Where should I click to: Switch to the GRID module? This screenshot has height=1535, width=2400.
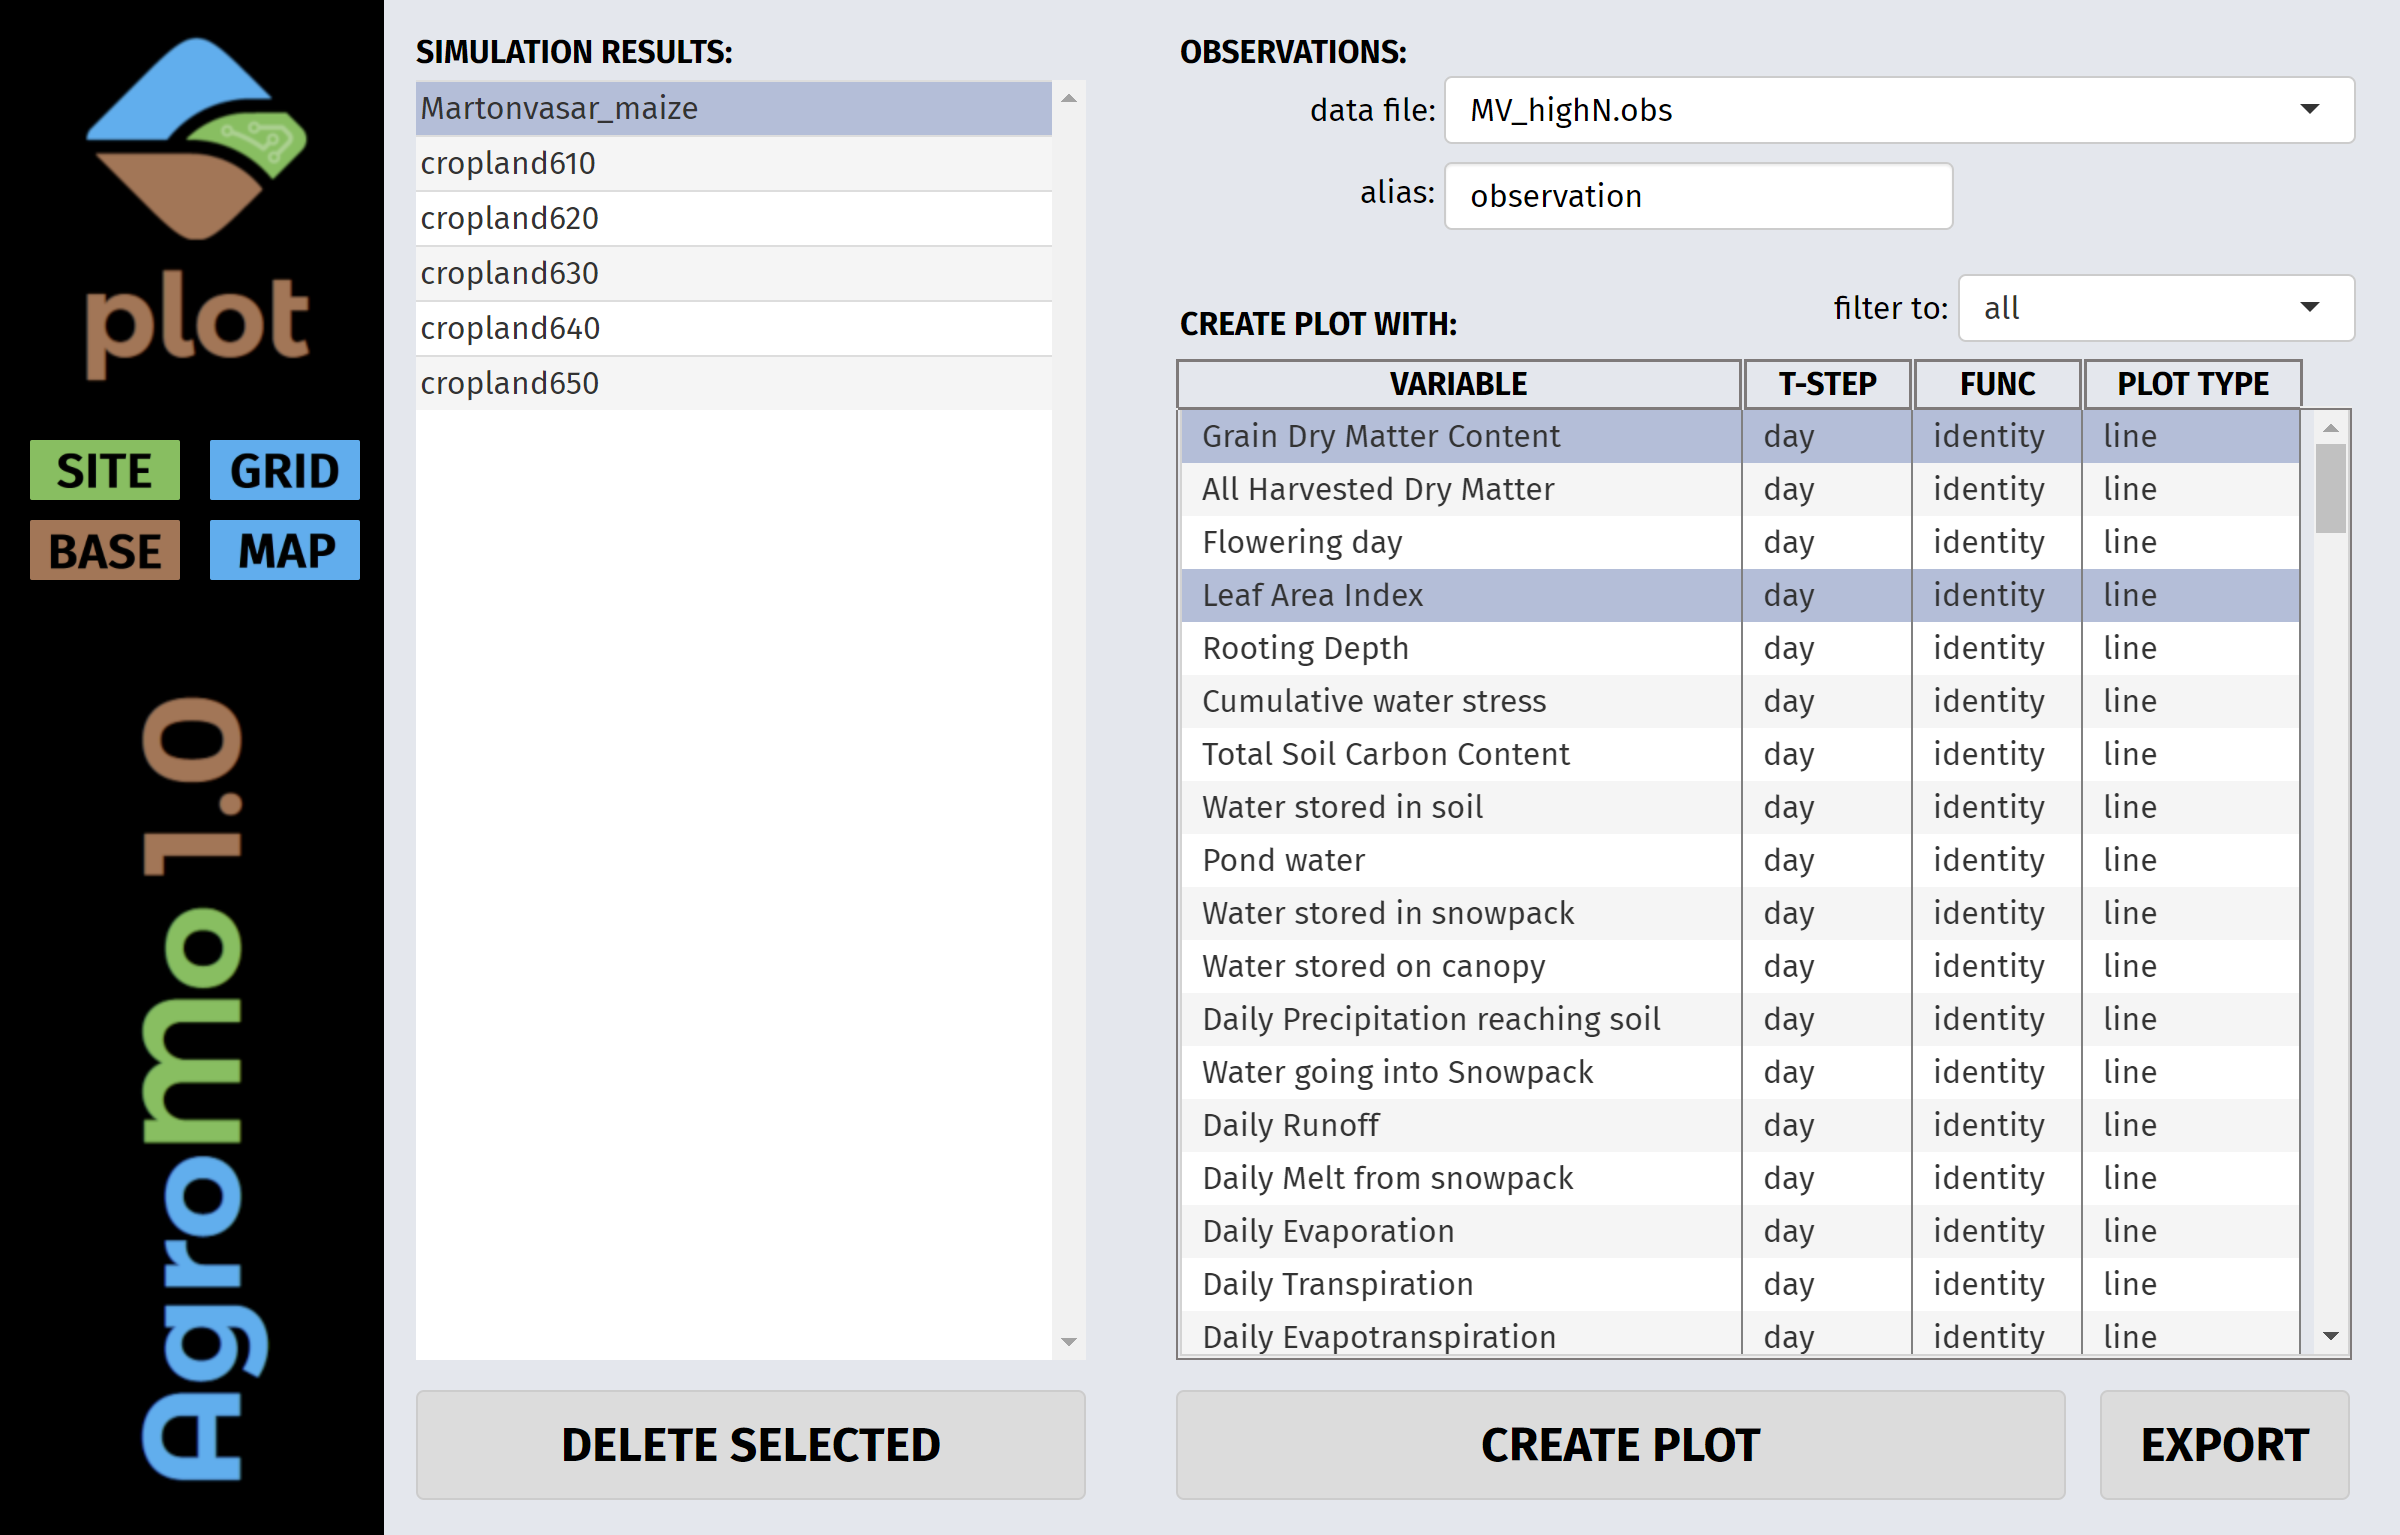pyautogui.click(x=284, y=470)
